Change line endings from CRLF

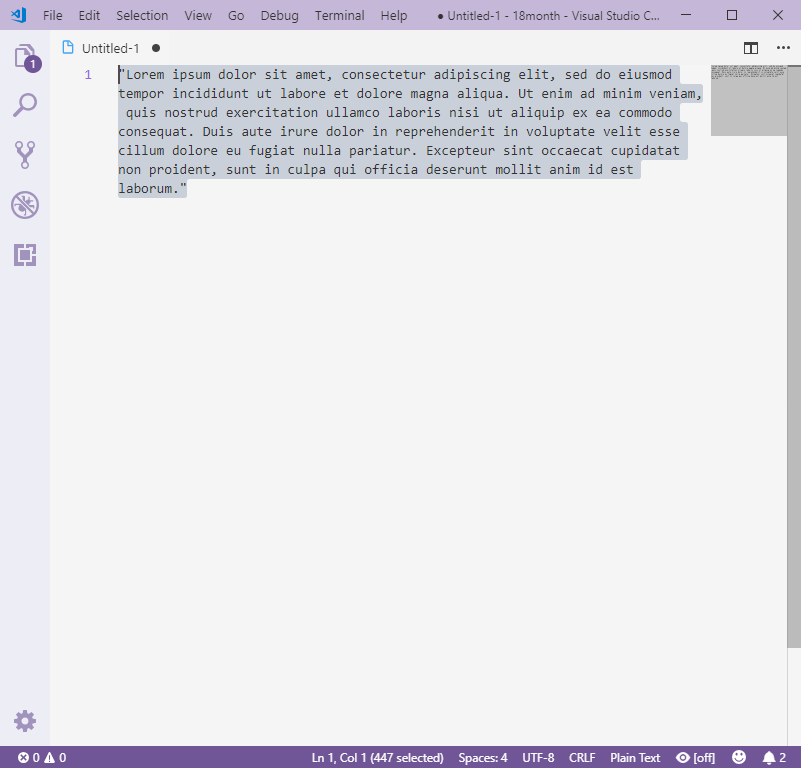(x=582, y=757)
